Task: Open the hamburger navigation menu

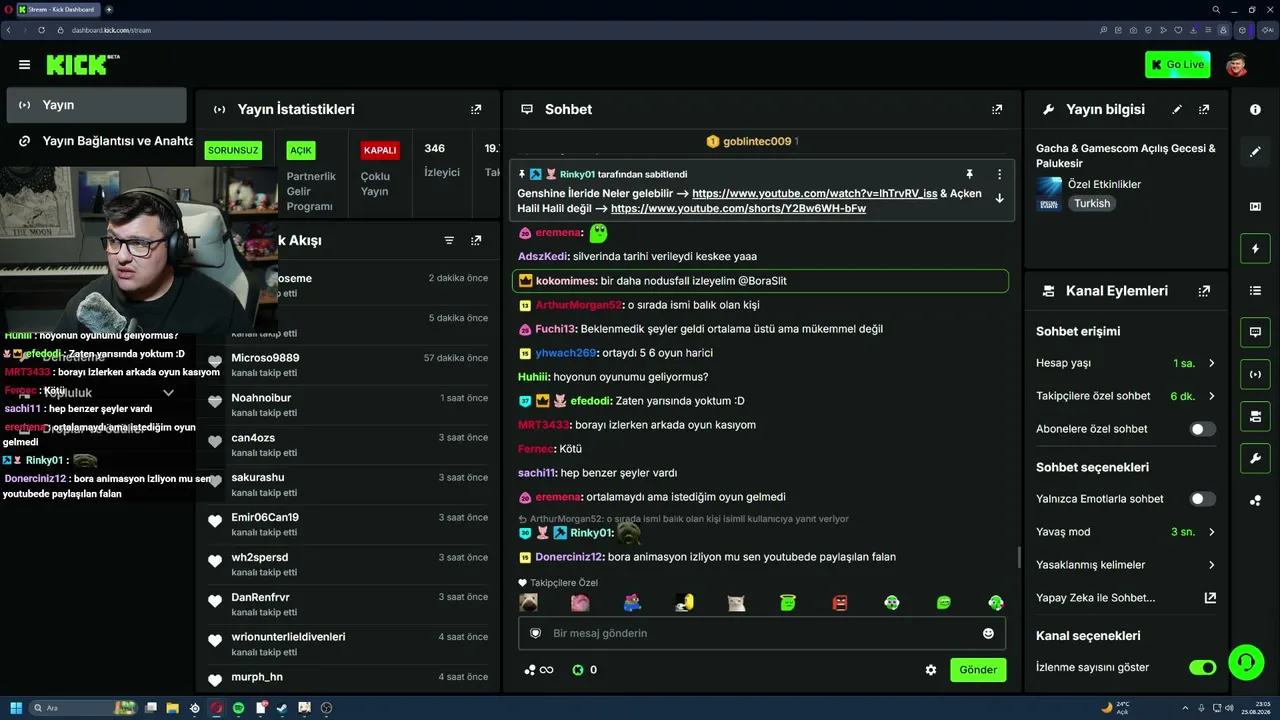Action: tap(24, 65)
